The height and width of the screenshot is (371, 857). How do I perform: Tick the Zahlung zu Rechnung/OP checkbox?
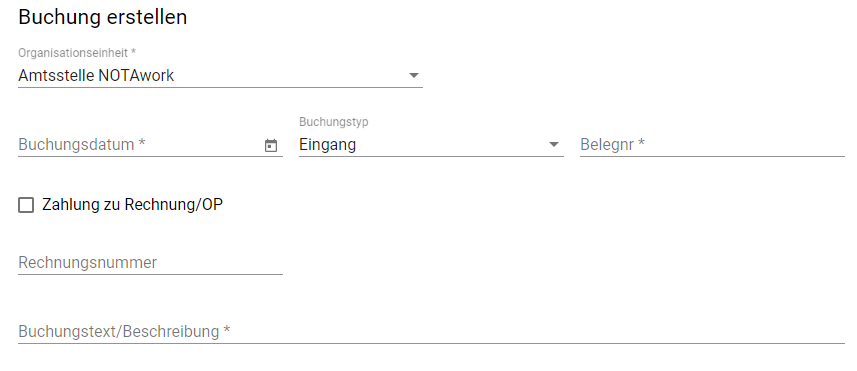(26, 205)
